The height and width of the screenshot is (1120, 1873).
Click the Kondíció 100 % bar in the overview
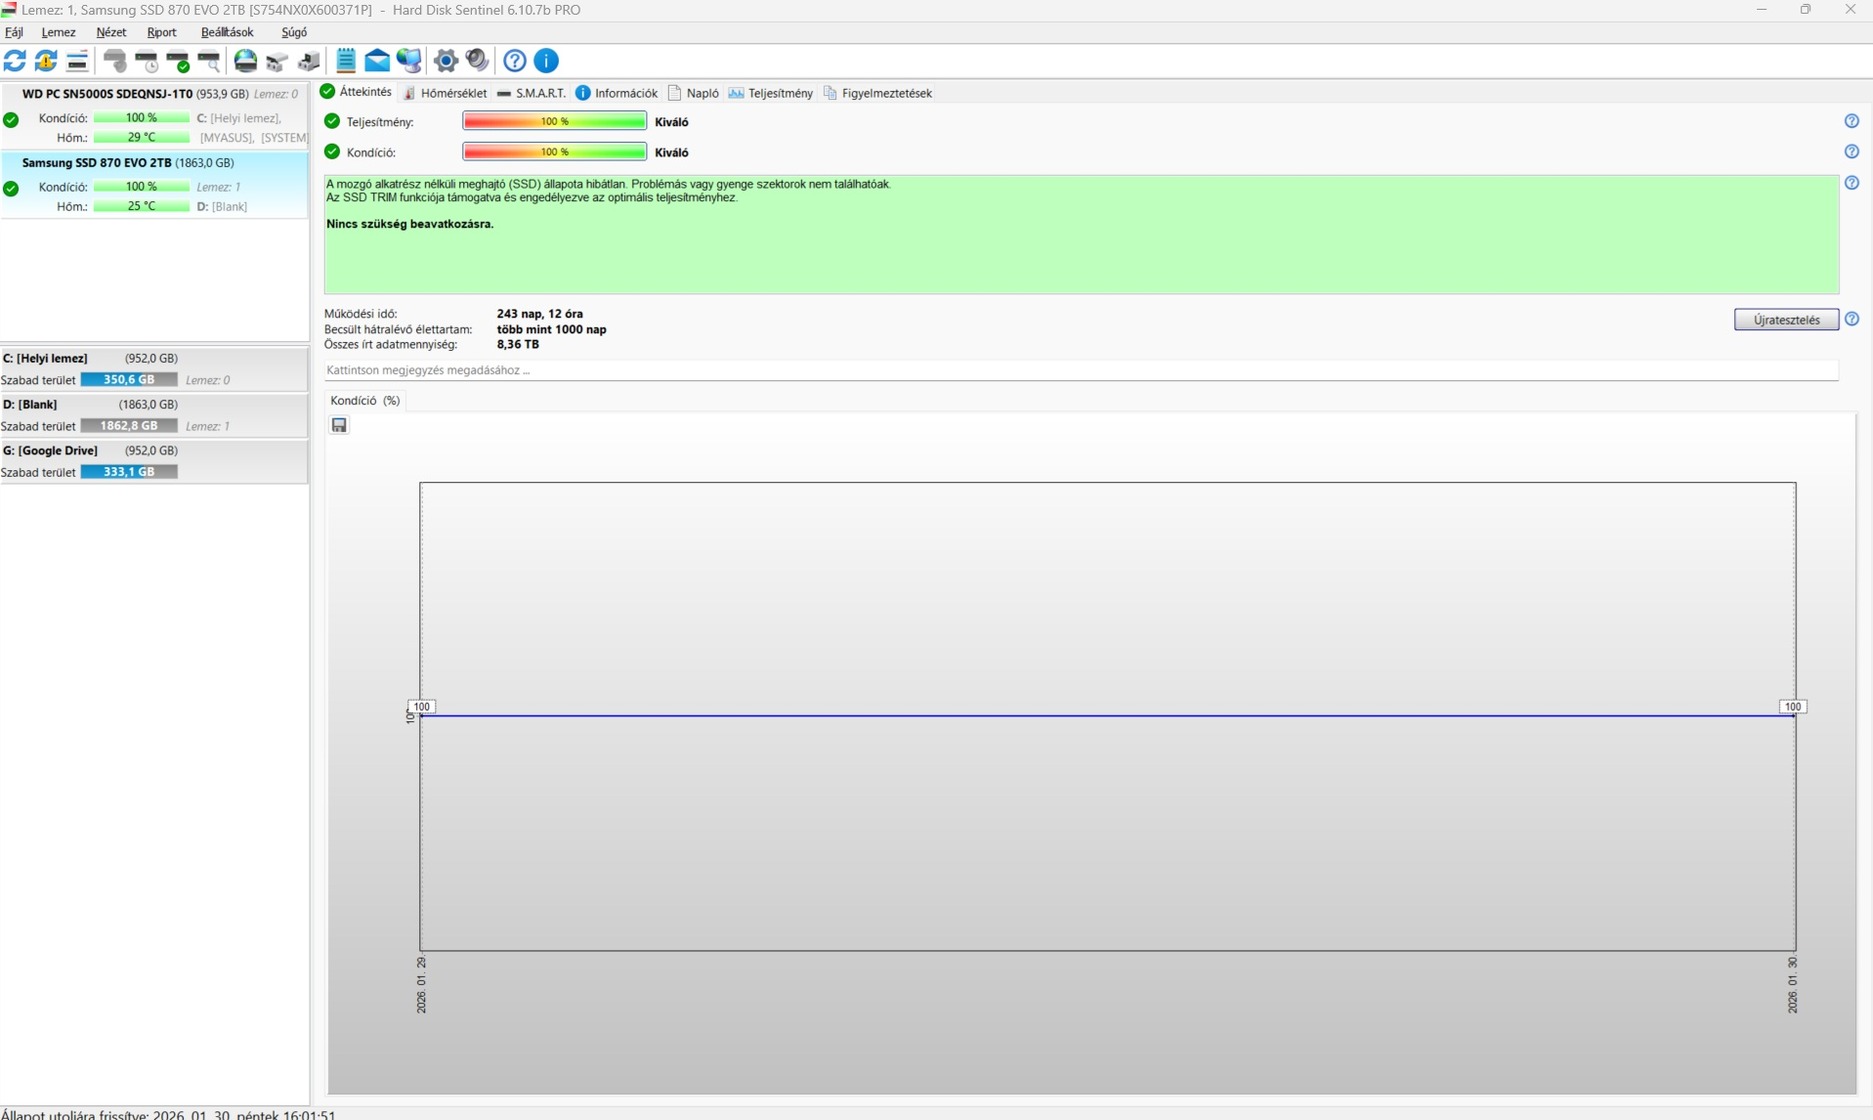(x=555, y=152)
